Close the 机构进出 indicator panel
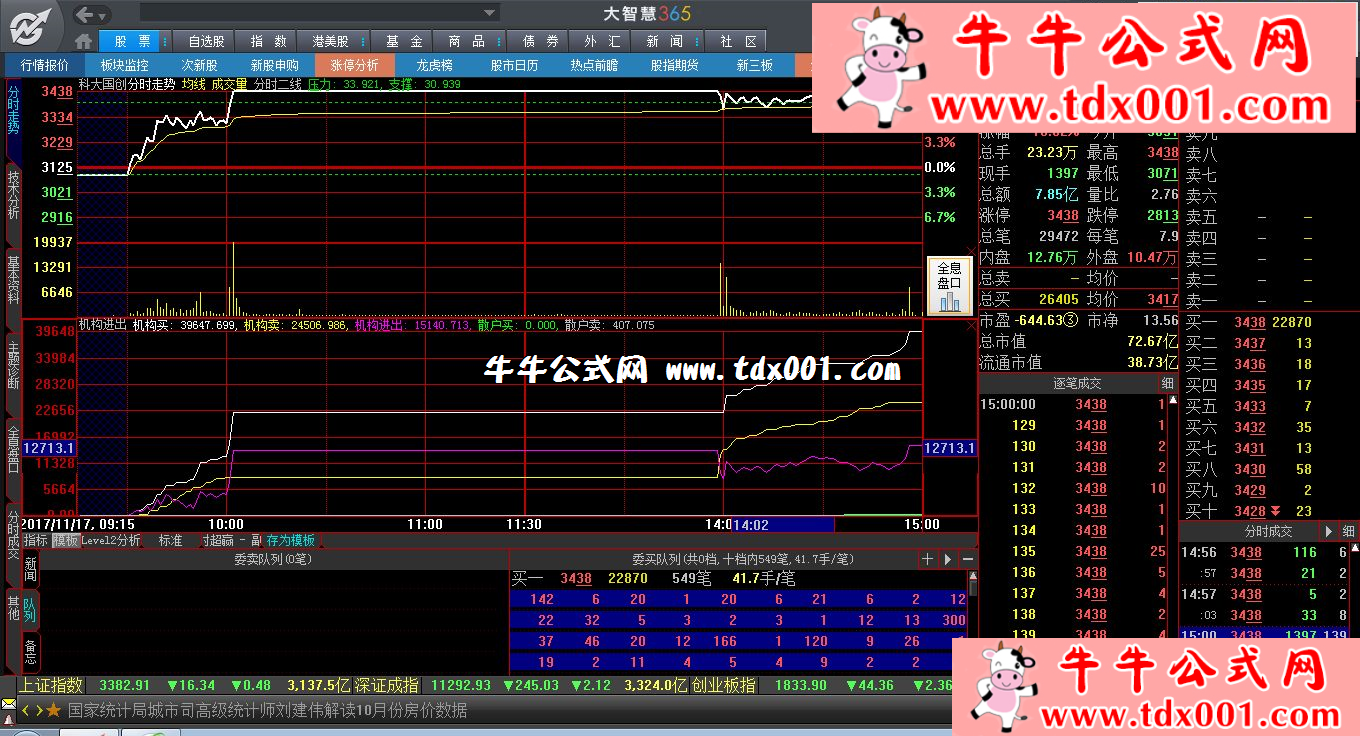1360x736 pixels. (970, 325)
